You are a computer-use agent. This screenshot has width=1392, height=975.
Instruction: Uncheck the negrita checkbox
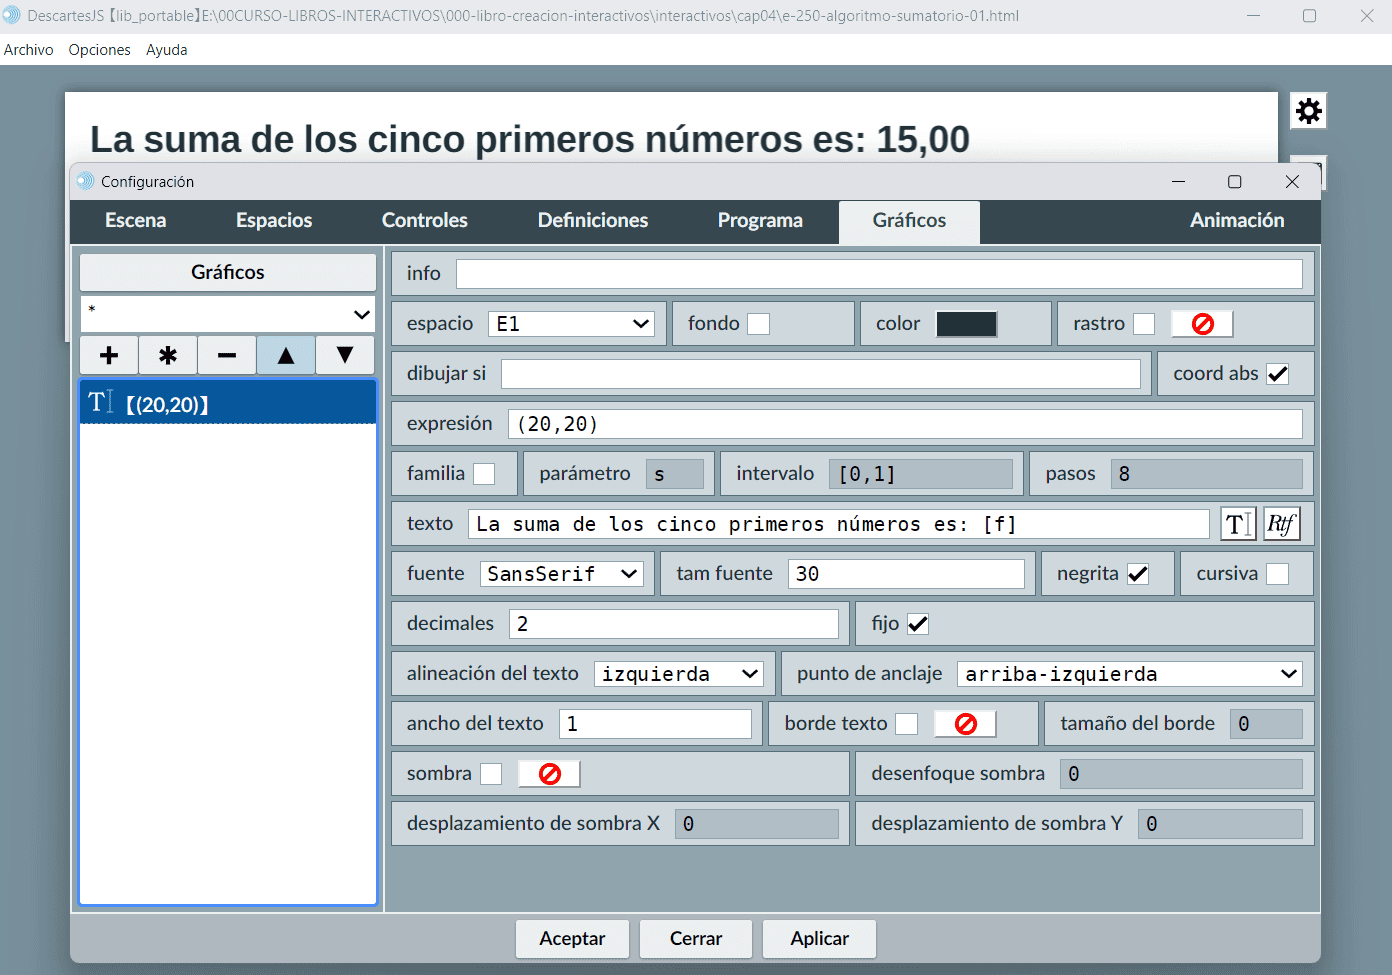tap(1138, 574)
